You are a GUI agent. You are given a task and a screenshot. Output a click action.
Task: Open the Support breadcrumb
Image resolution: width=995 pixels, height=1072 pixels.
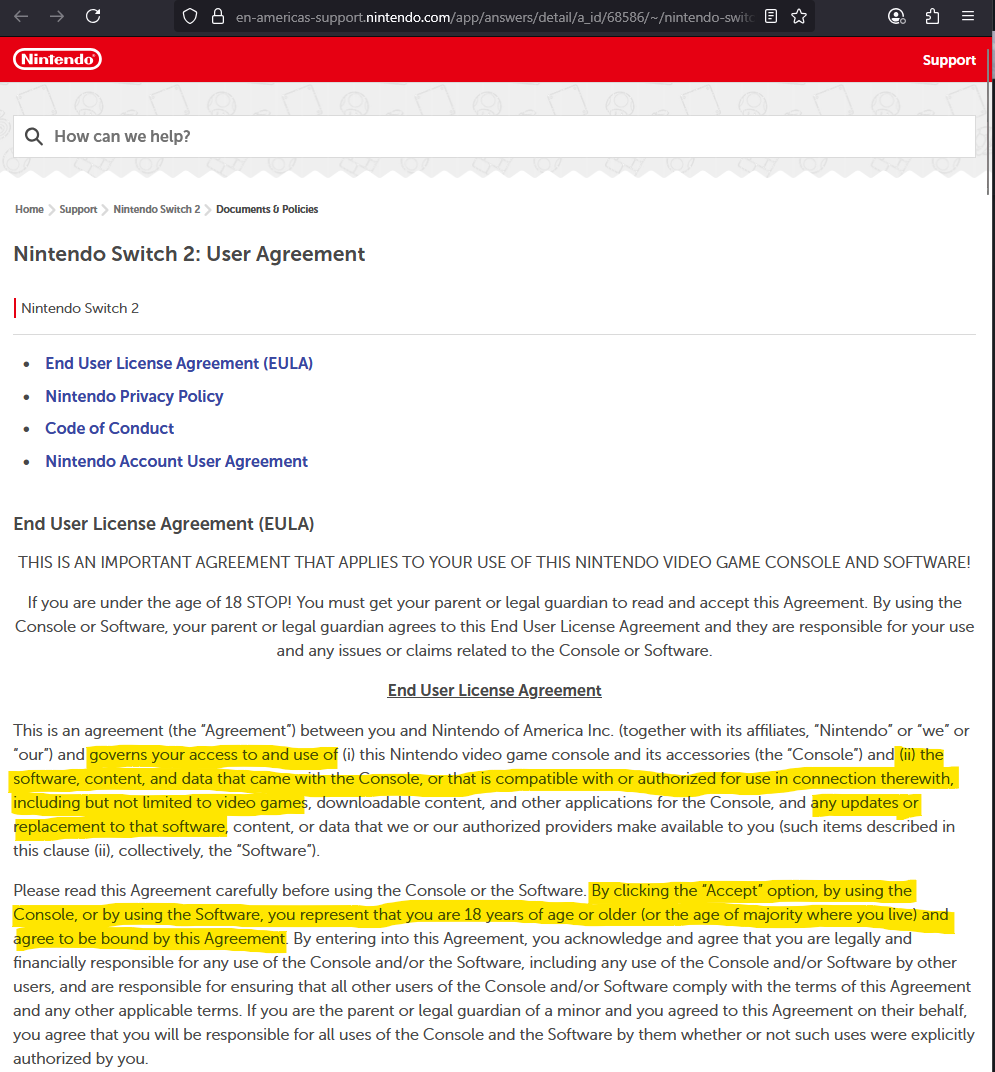tap(78, 209)
